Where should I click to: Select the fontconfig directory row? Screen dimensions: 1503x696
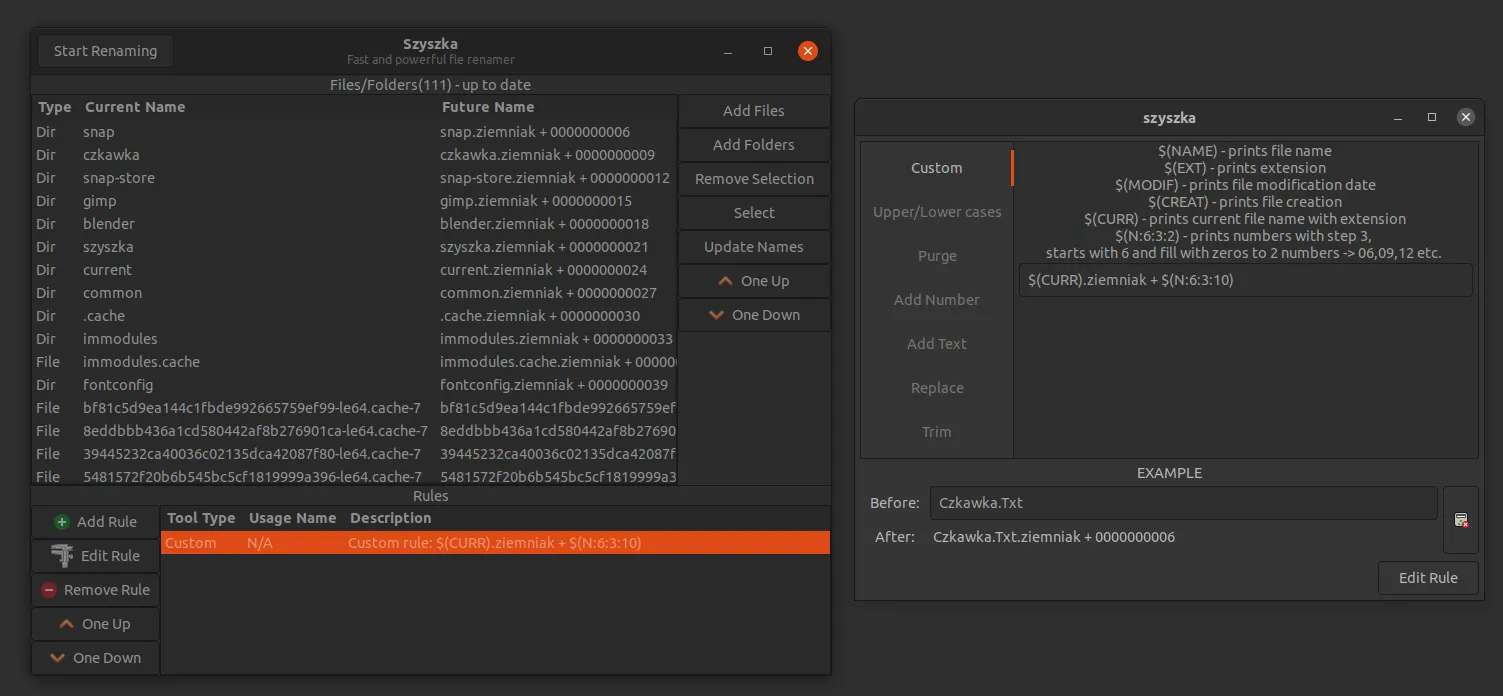point(355,385)
